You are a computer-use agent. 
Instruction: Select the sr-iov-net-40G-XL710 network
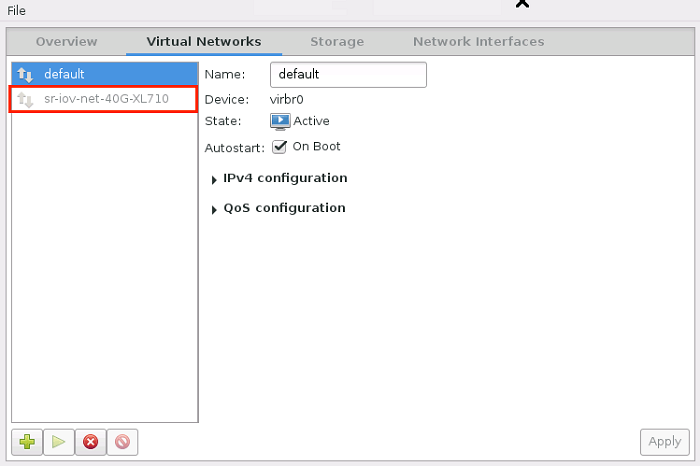(106, 99)
